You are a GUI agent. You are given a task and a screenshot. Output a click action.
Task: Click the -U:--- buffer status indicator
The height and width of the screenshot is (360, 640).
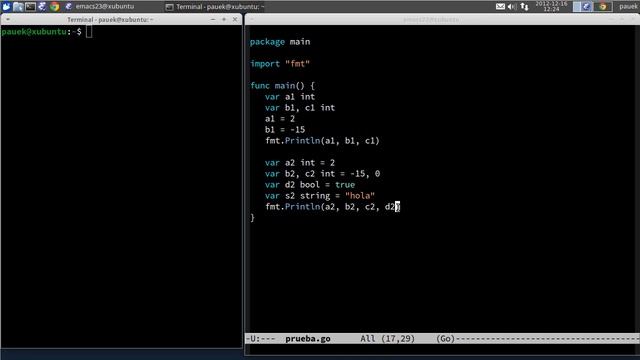point(260,338)
